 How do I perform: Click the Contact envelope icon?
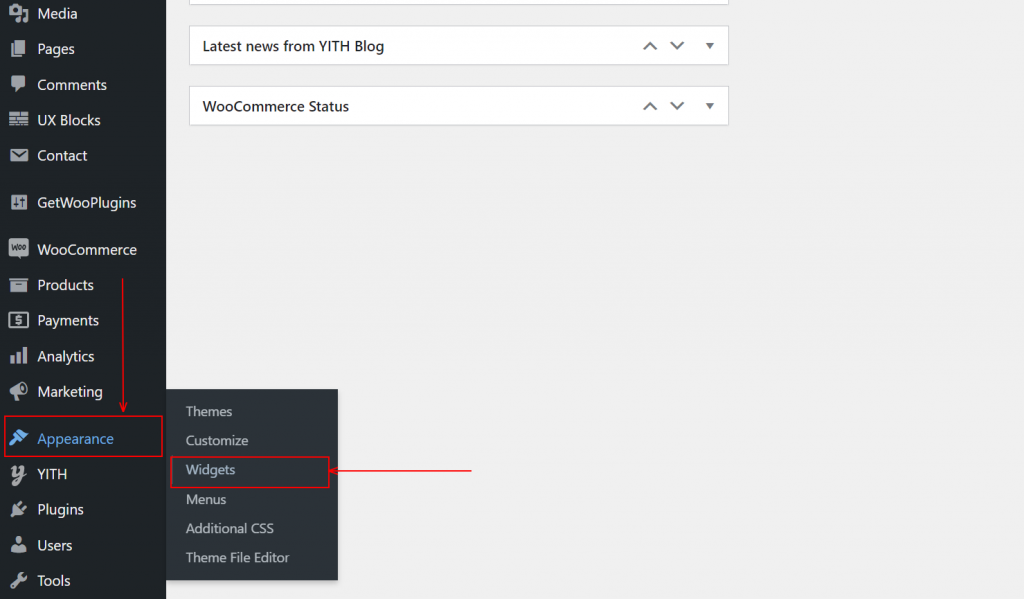18,155
